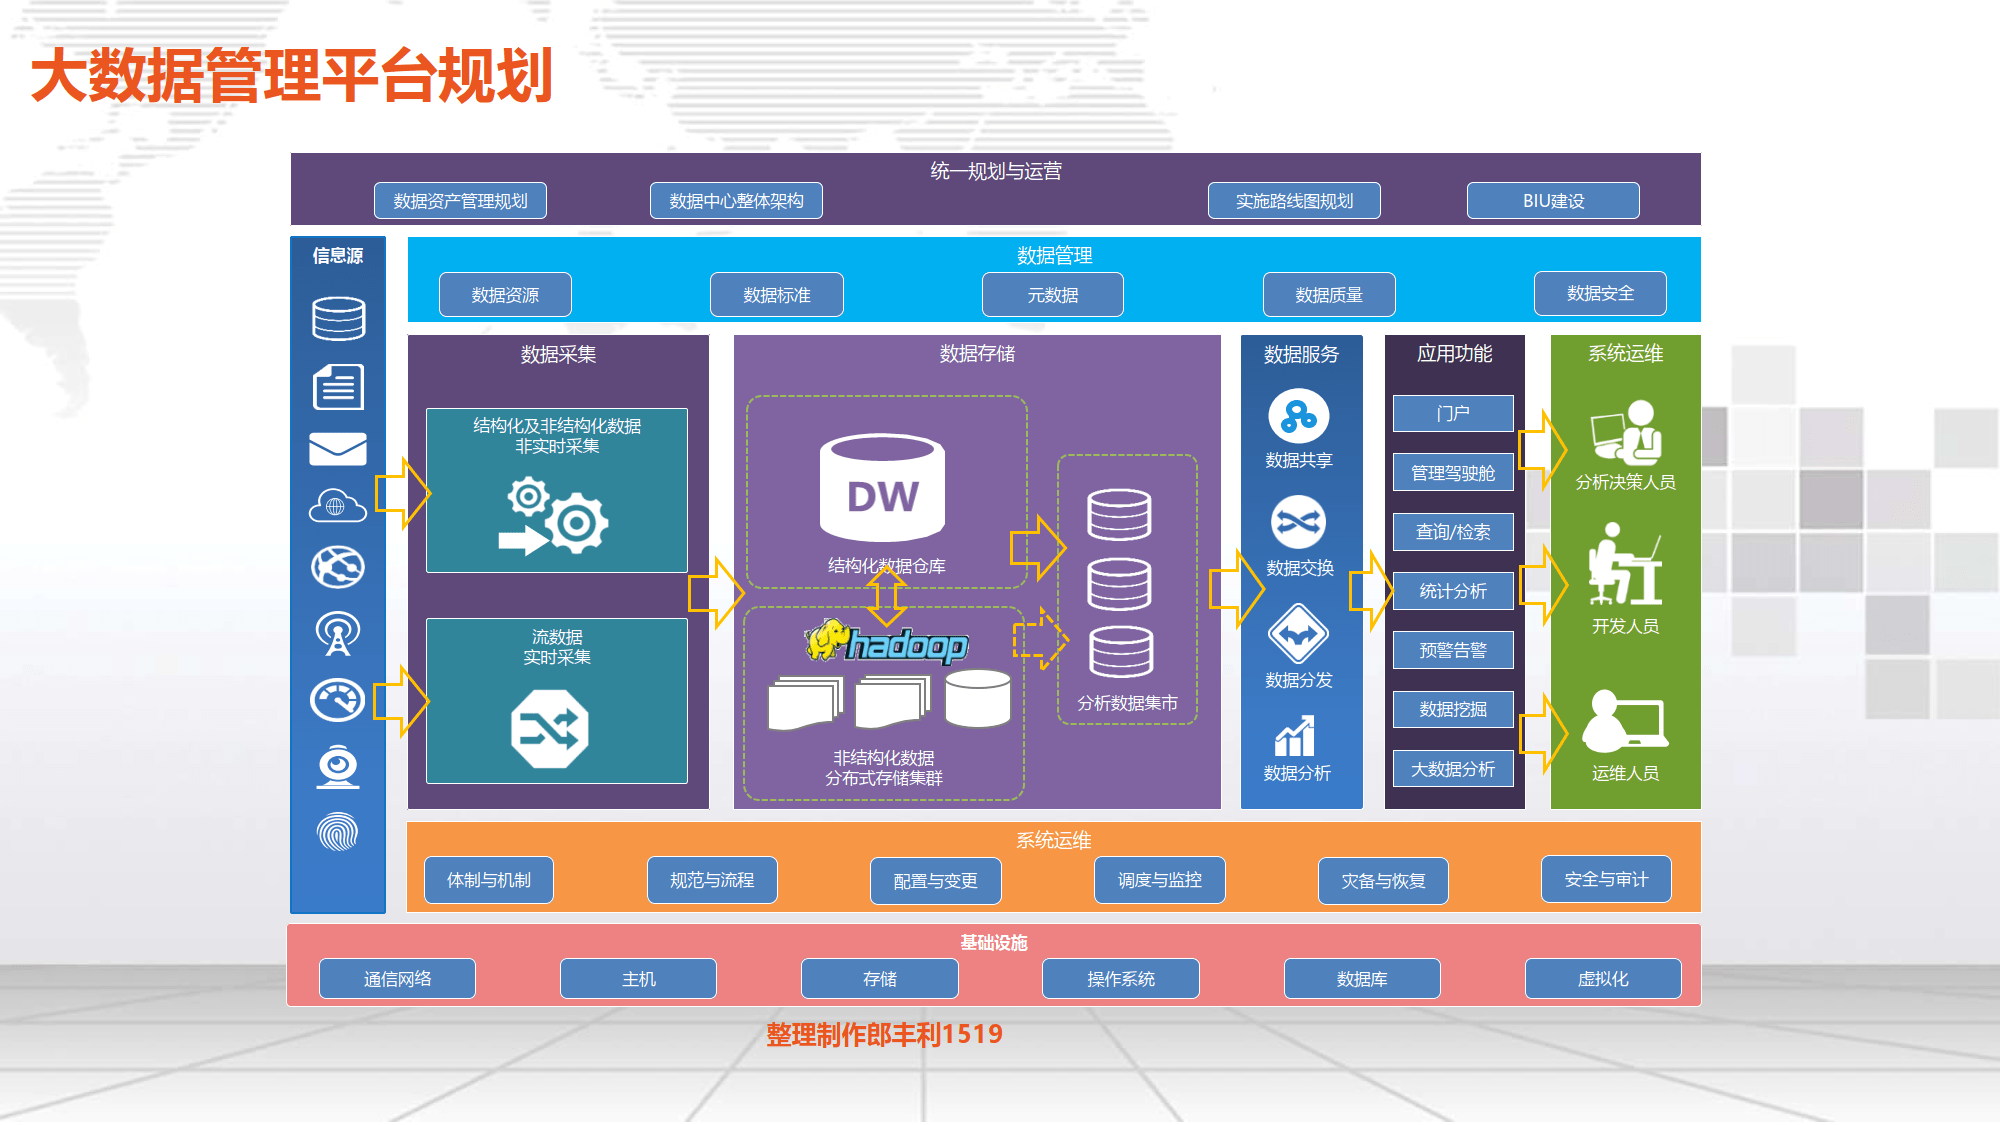Click the 数据交换 icon
2000x1125 pixels.
pyautogui.click(x=1299, y=522)
